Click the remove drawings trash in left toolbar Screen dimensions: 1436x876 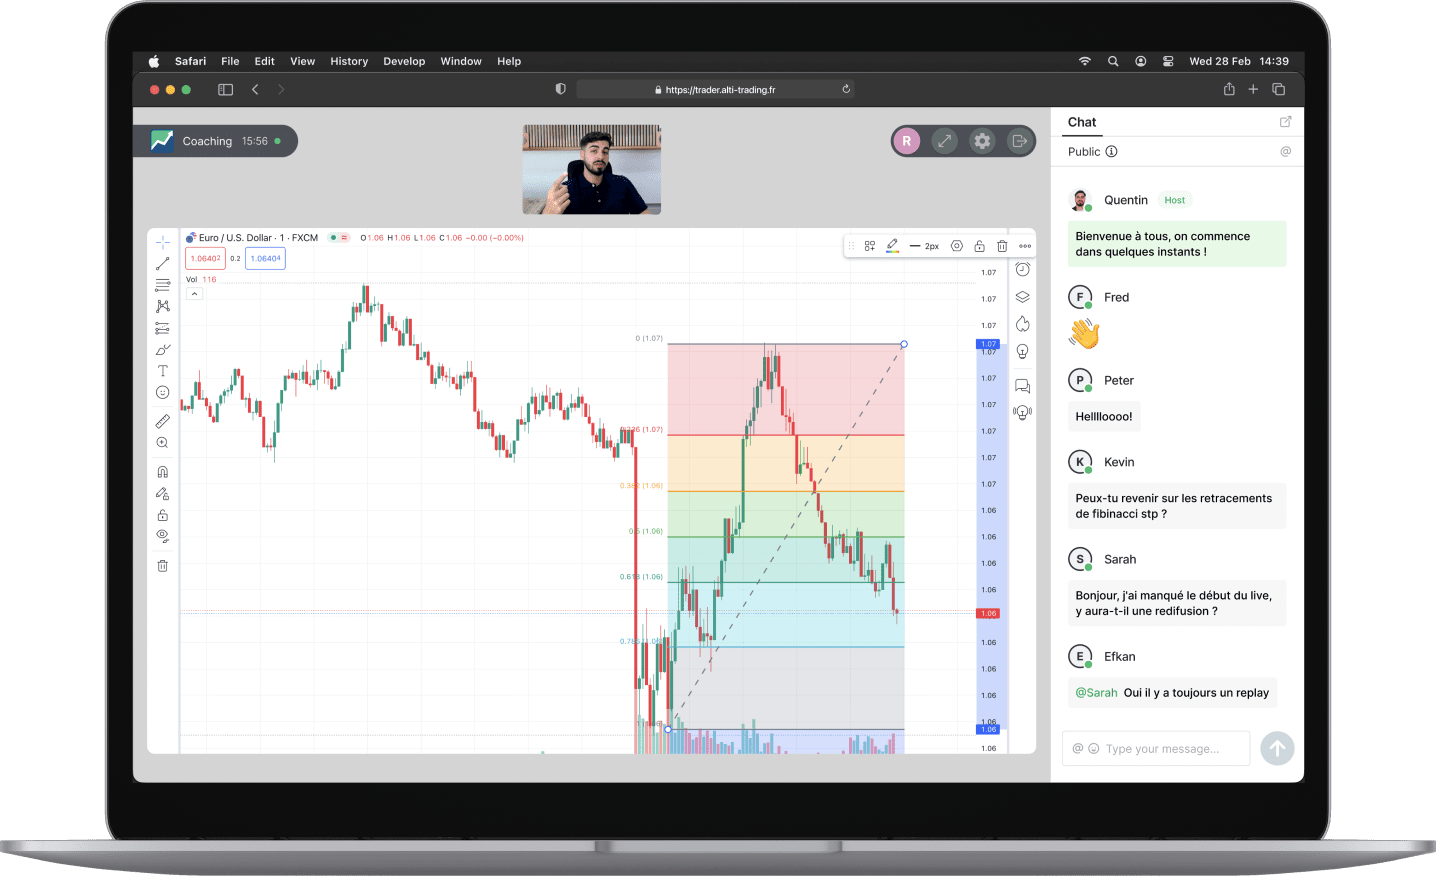[x=162, y=566]
